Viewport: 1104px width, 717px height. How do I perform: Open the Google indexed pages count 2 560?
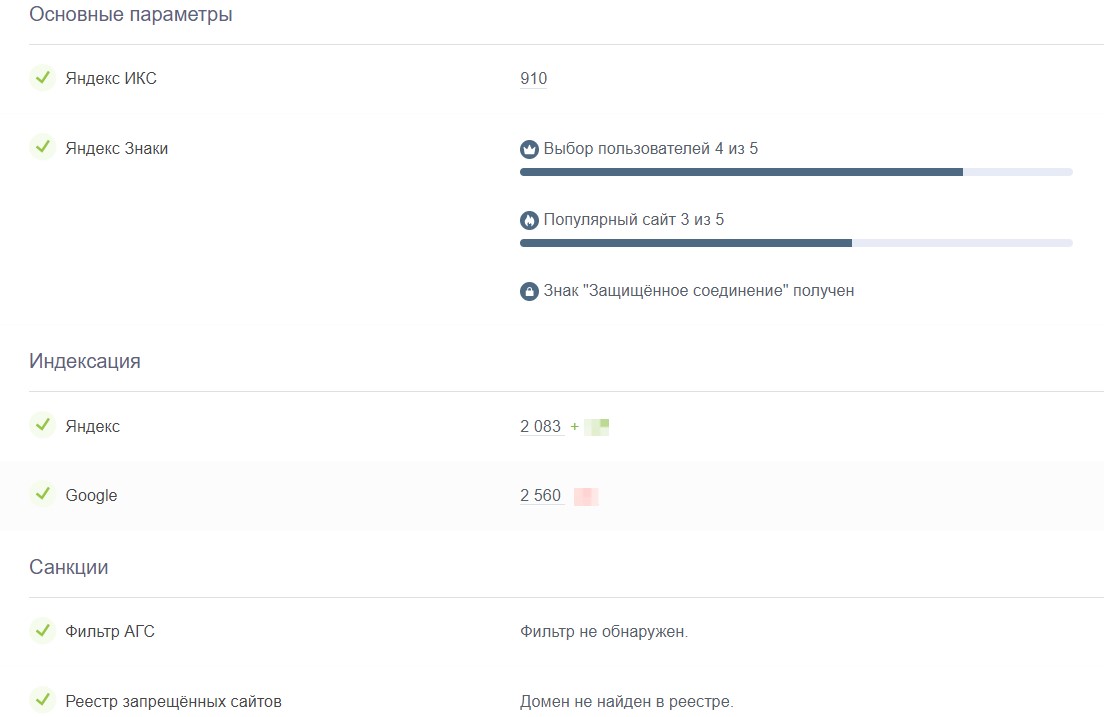[541, 496]
